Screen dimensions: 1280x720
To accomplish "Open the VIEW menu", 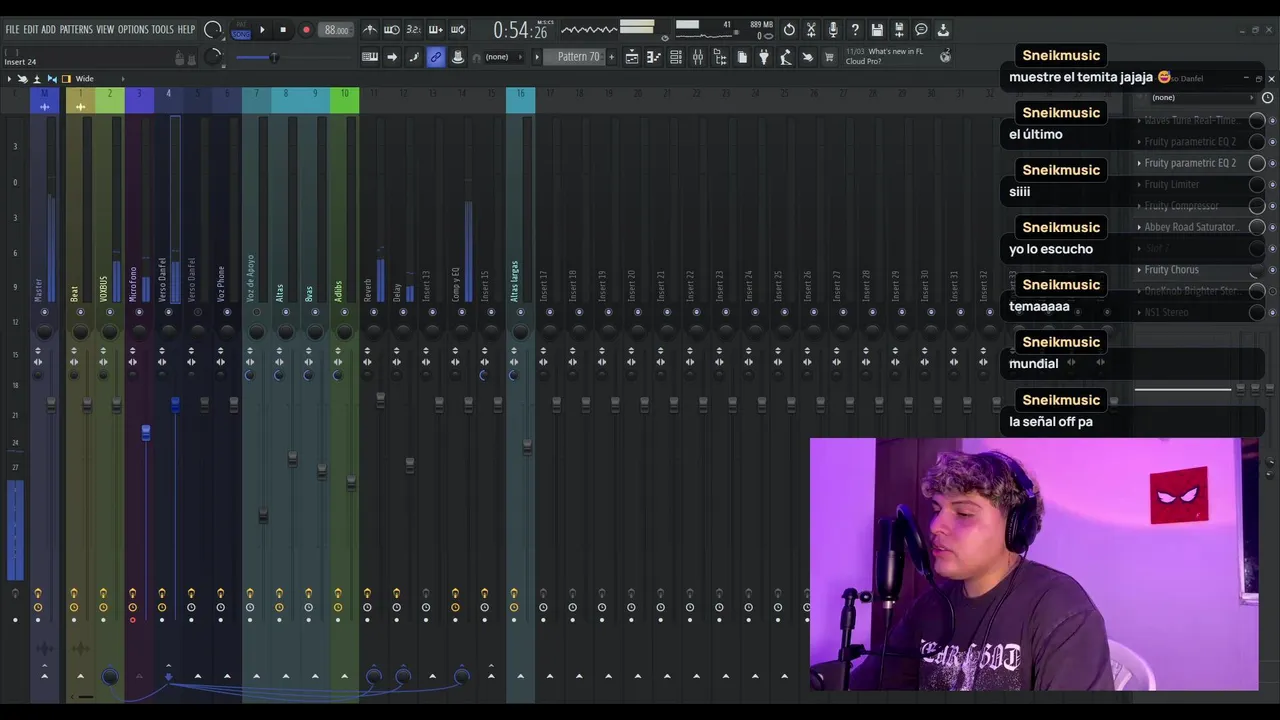I will coord(105,29).
